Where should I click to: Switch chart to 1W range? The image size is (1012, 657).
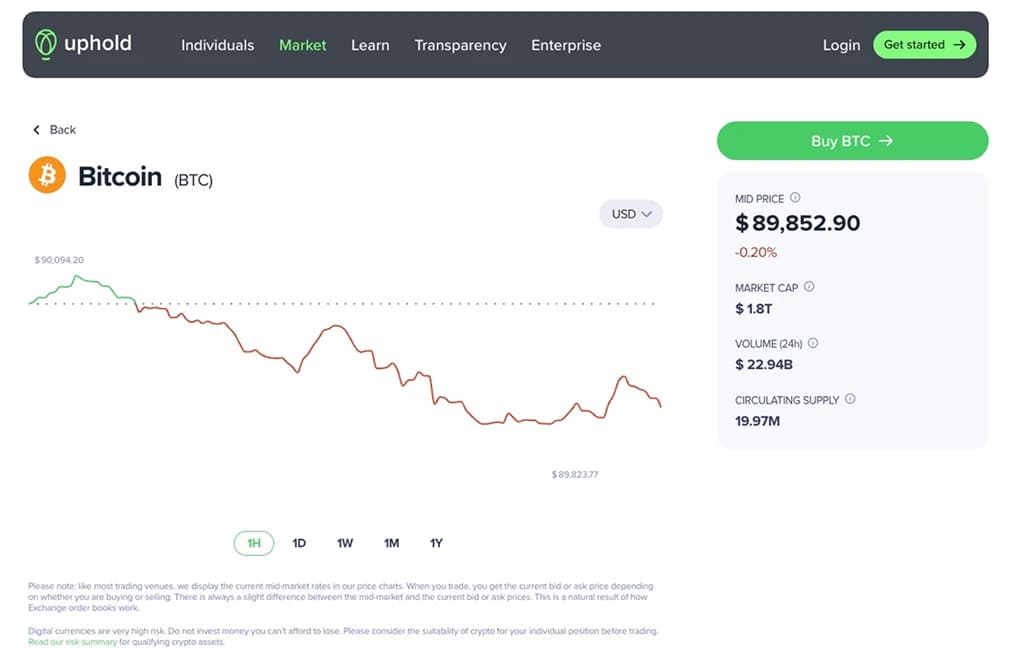pos(345,543)
